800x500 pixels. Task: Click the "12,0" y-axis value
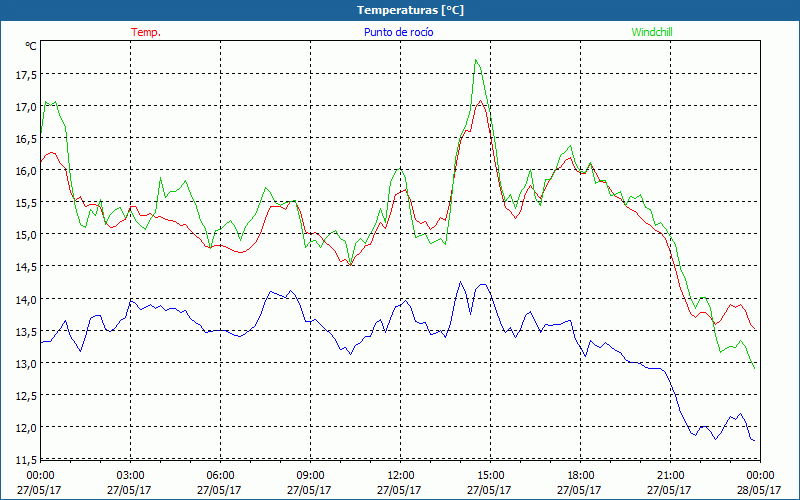(x=26, y=428)
